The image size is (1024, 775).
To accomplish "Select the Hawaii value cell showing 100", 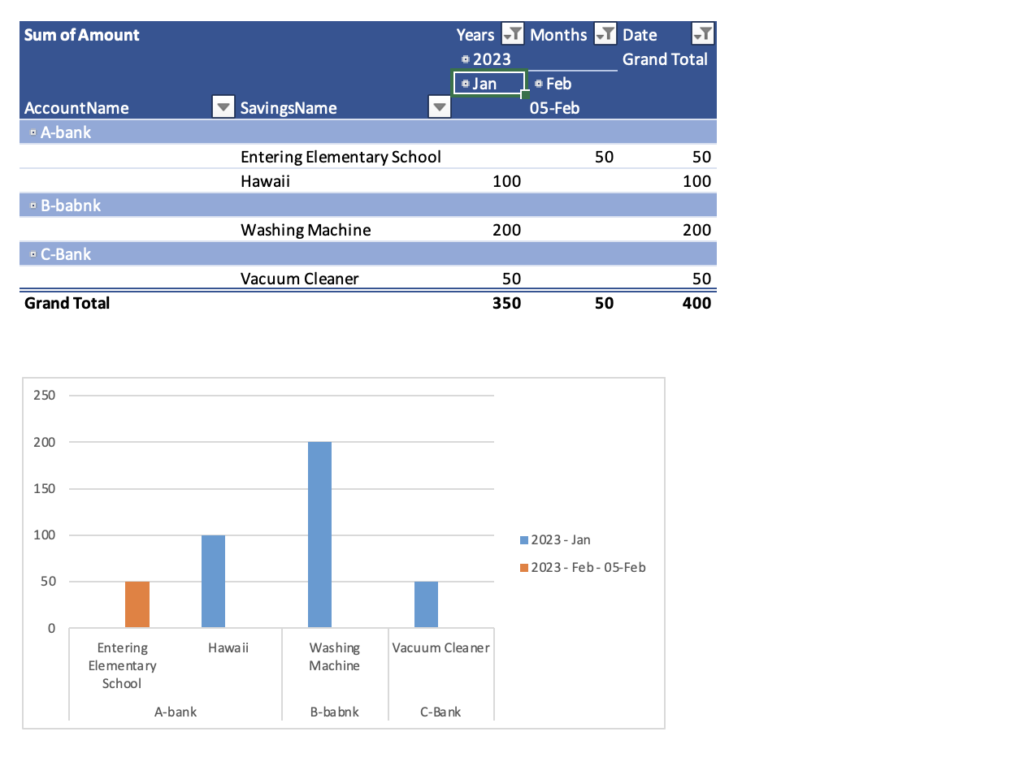I will tap(505, 181).
